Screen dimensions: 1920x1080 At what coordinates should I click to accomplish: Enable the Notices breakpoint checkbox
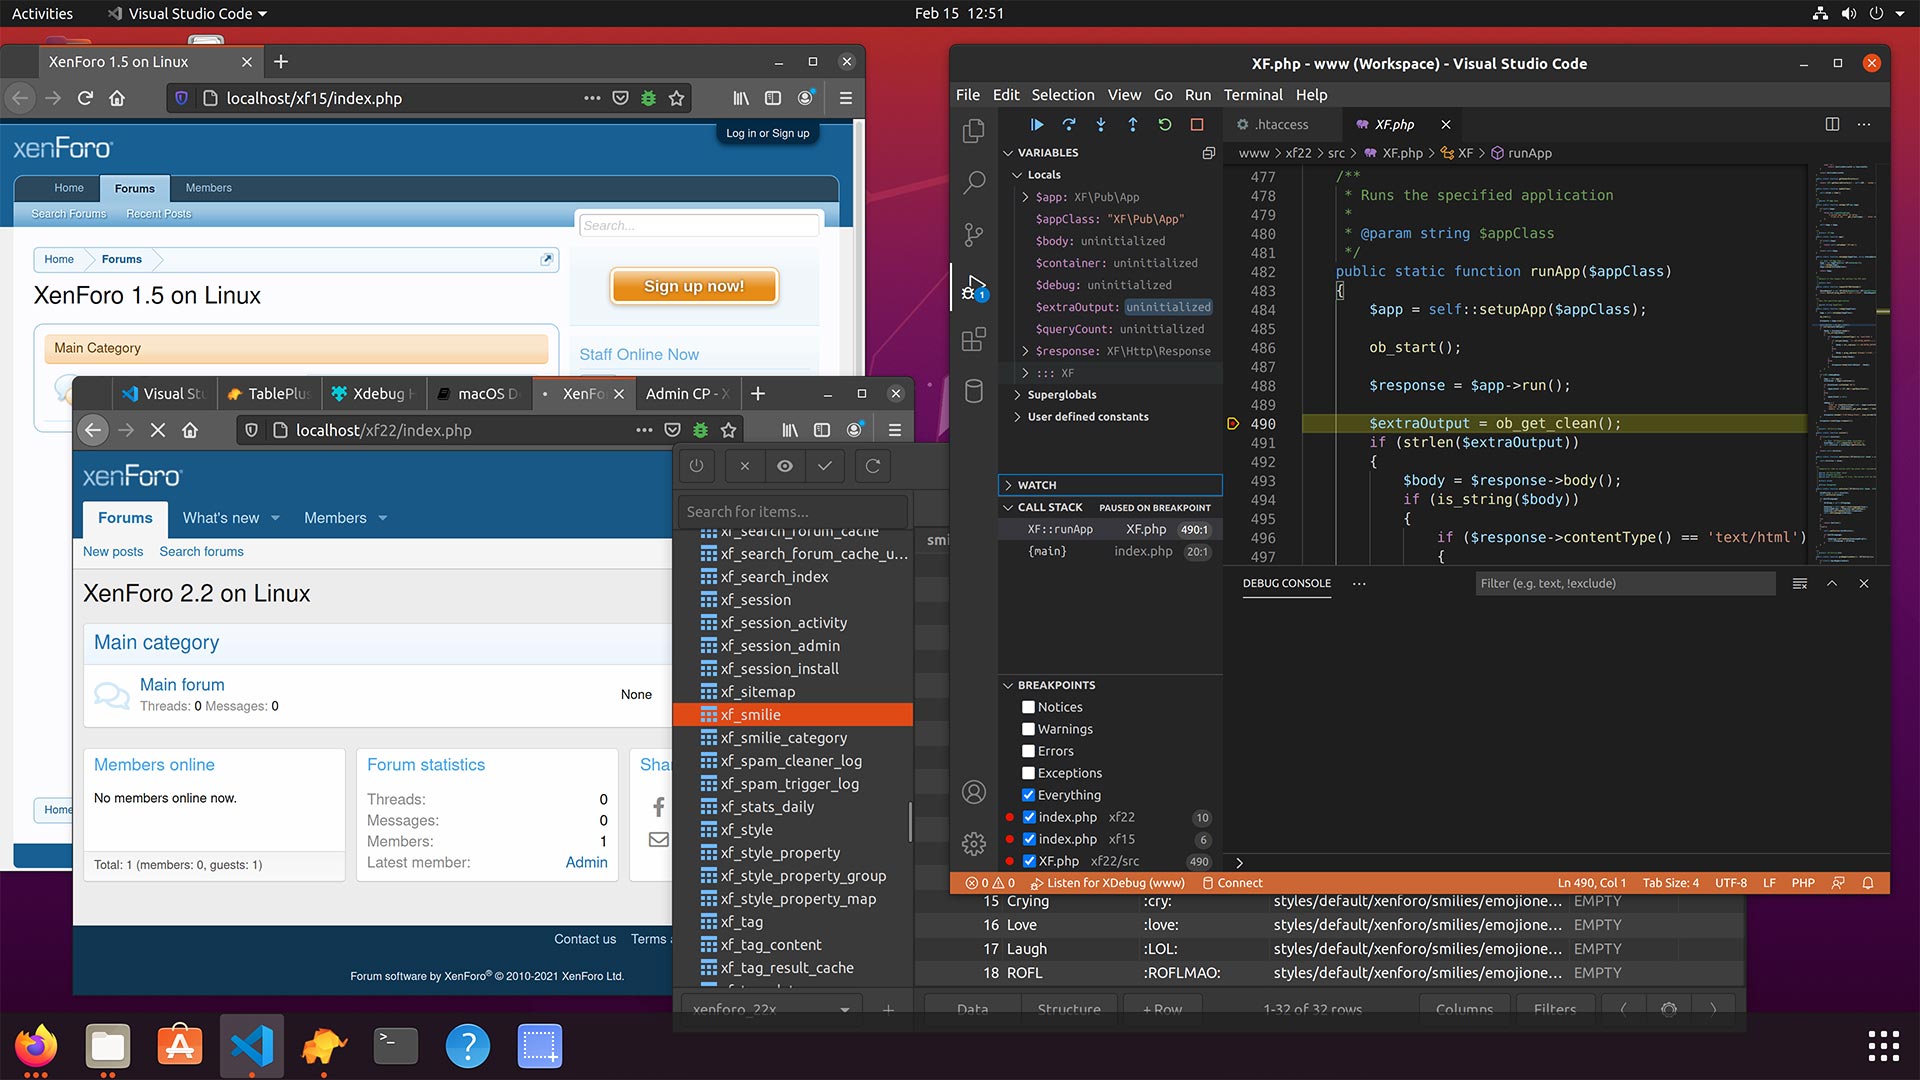point(1029,705)
